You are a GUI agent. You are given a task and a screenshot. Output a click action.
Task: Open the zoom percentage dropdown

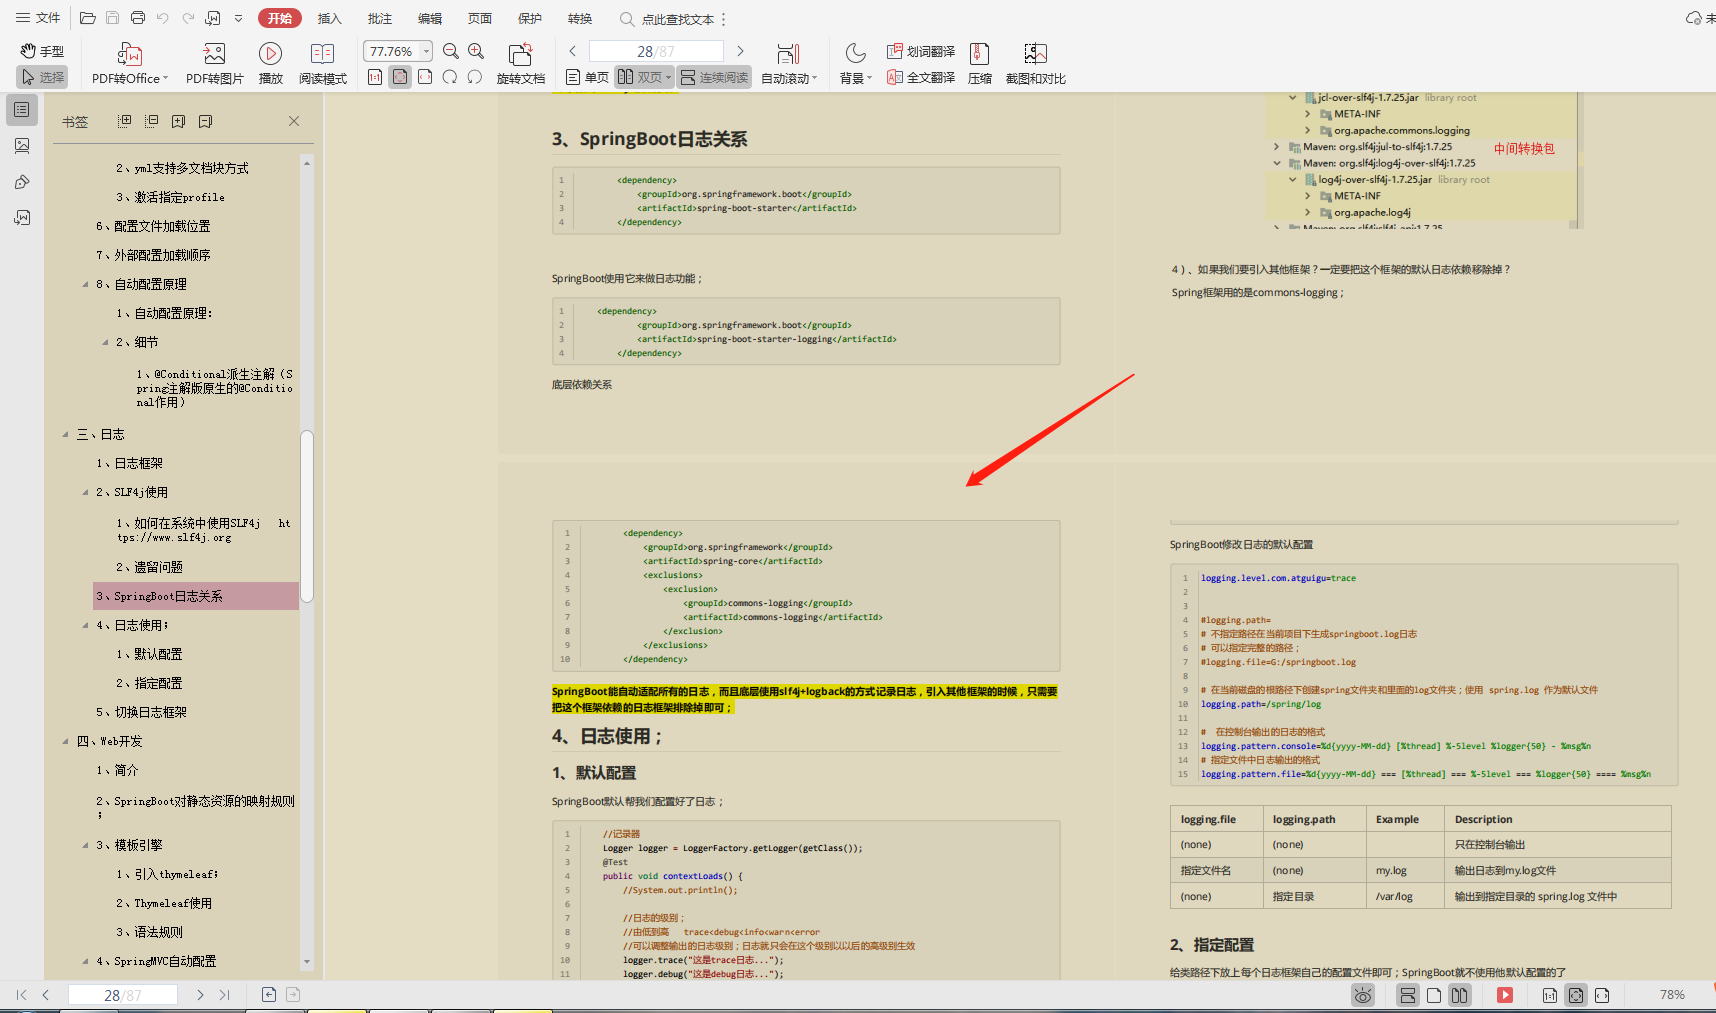424,50
